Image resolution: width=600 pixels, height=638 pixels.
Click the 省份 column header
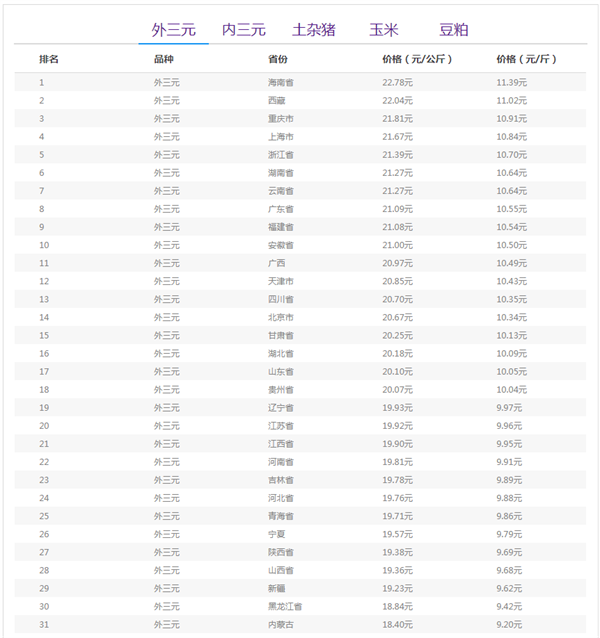(x=277, y=60)
